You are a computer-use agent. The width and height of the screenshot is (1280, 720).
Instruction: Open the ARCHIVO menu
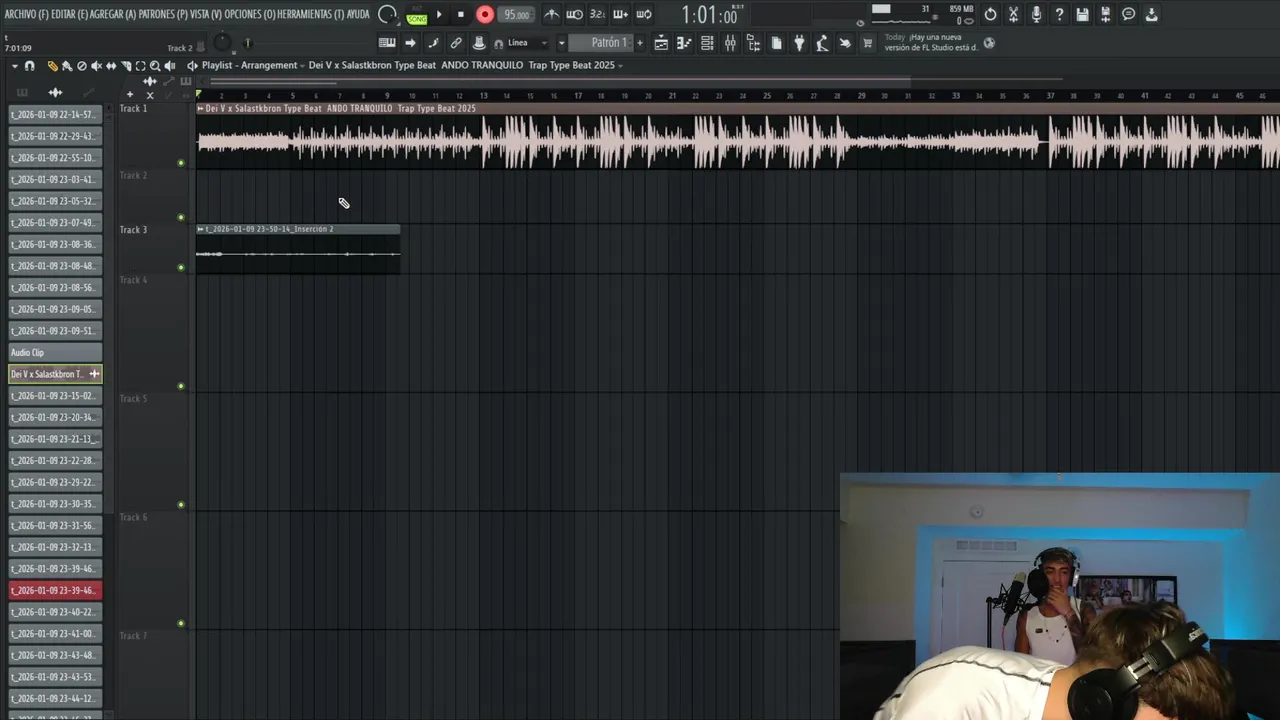[26, 14]
